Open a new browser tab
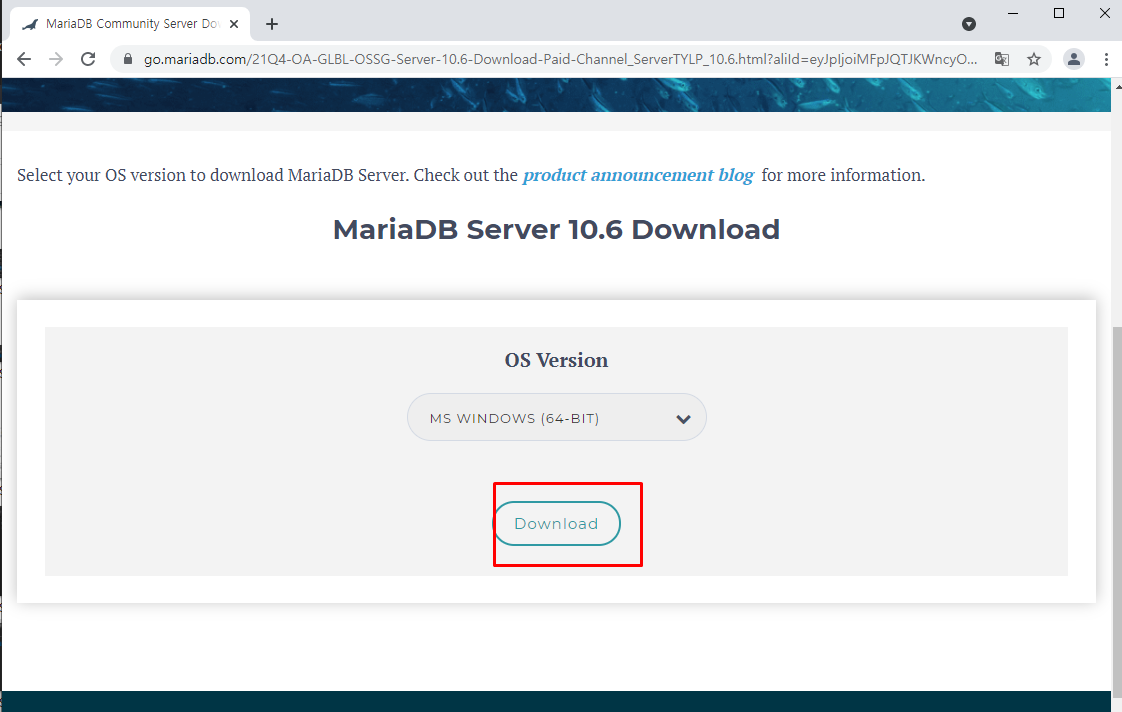 coord(272,24)
